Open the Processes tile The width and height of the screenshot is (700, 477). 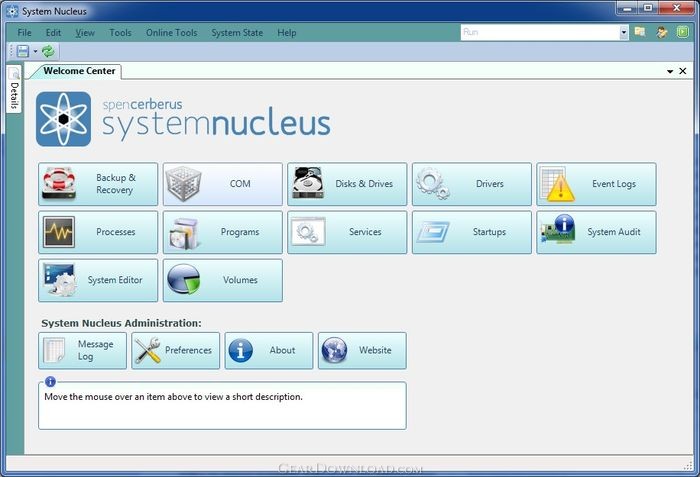98,232
